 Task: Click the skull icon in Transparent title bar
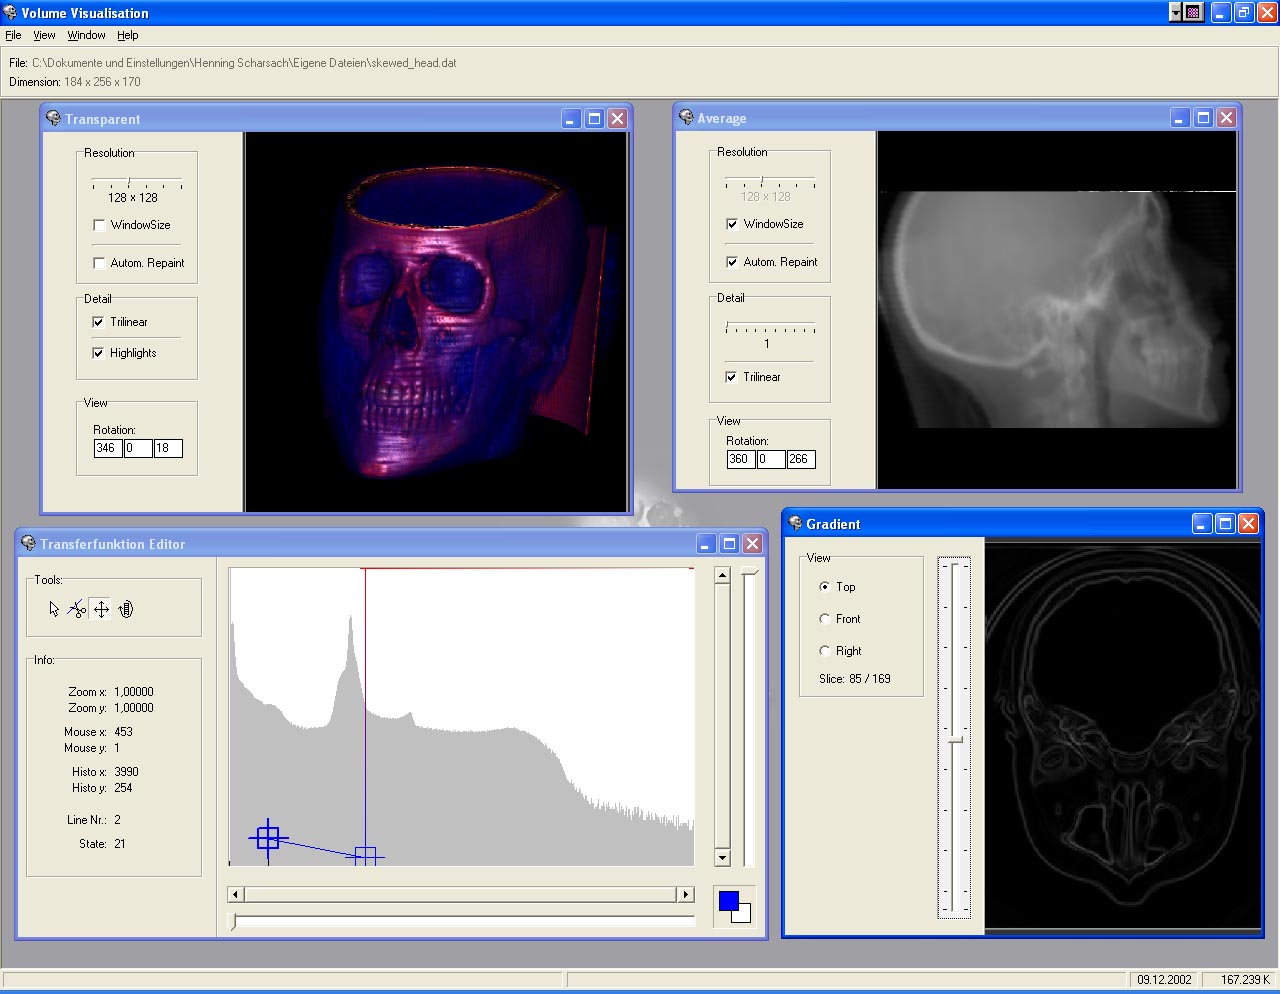(53, 118)
